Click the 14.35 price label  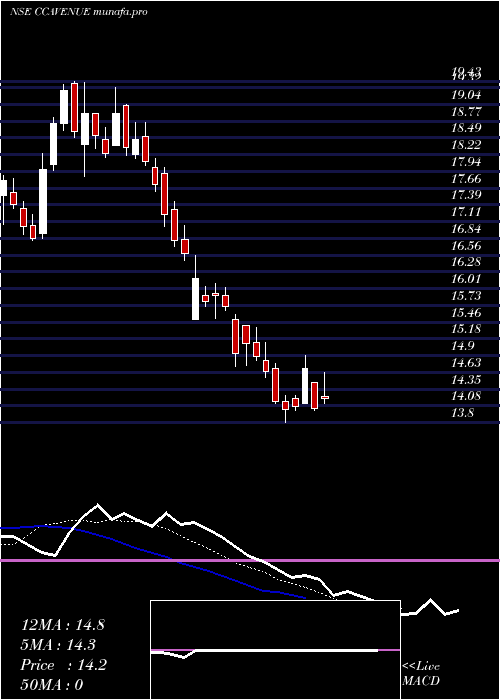(467, 379)
